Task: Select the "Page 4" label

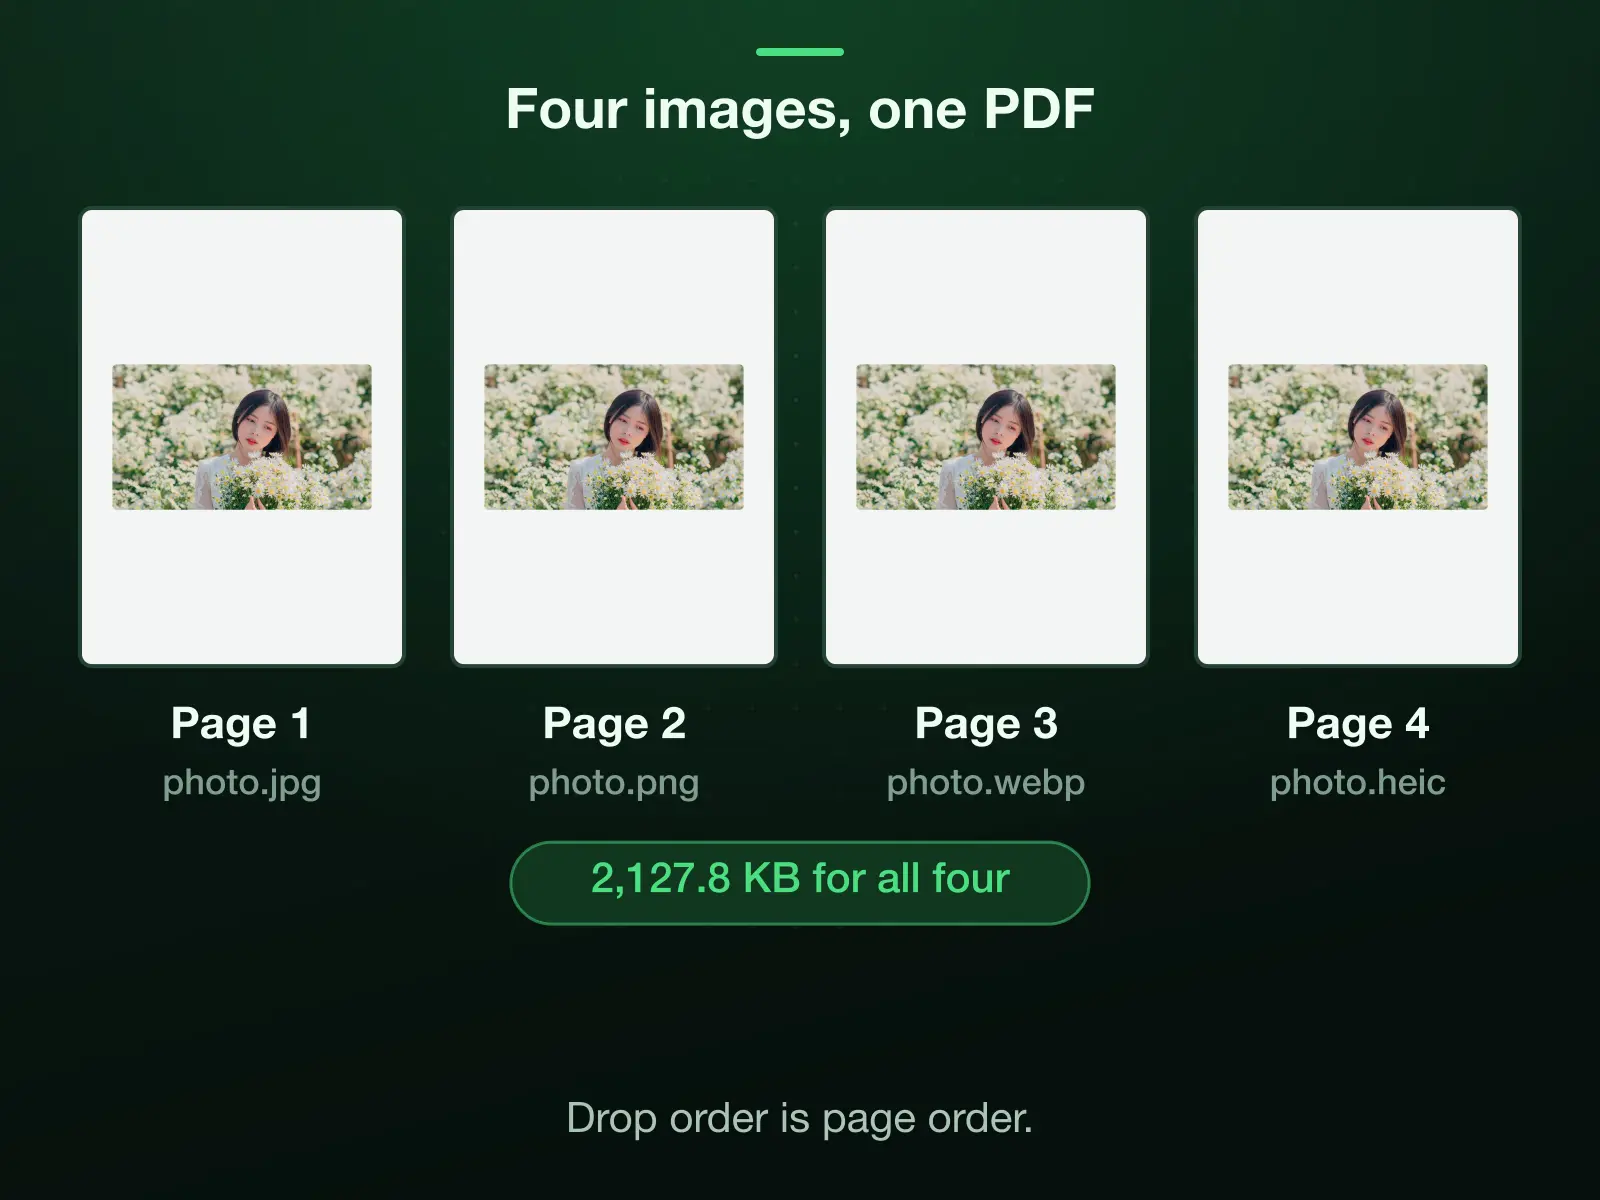Action: coord(1358,724)
